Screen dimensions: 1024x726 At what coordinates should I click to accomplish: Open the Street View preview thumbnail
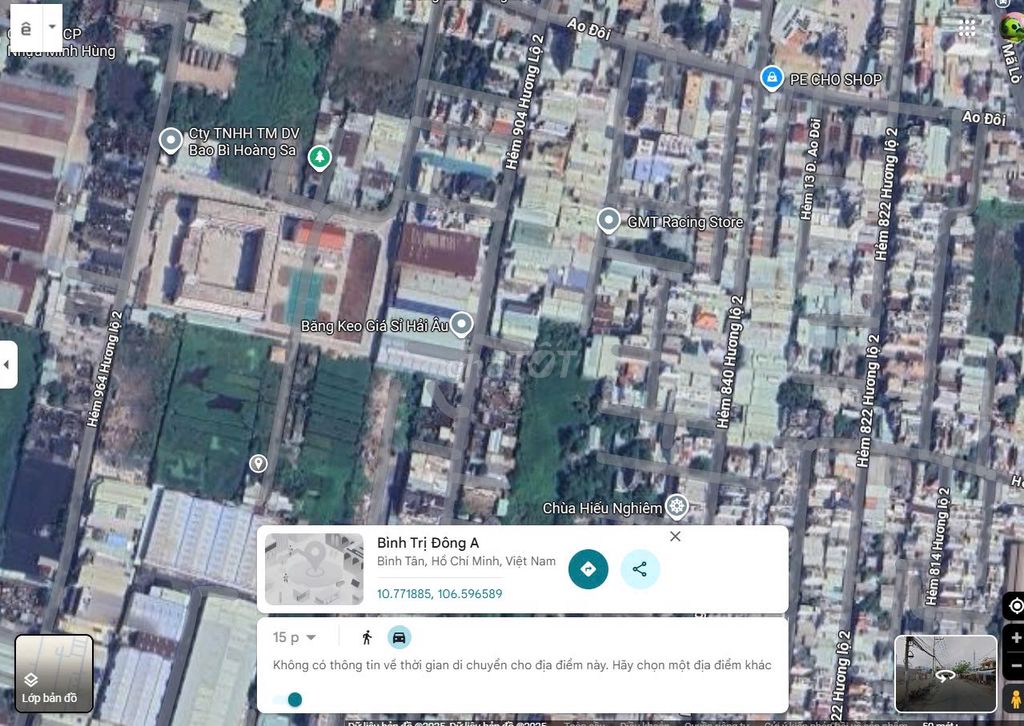coord(945,673)
